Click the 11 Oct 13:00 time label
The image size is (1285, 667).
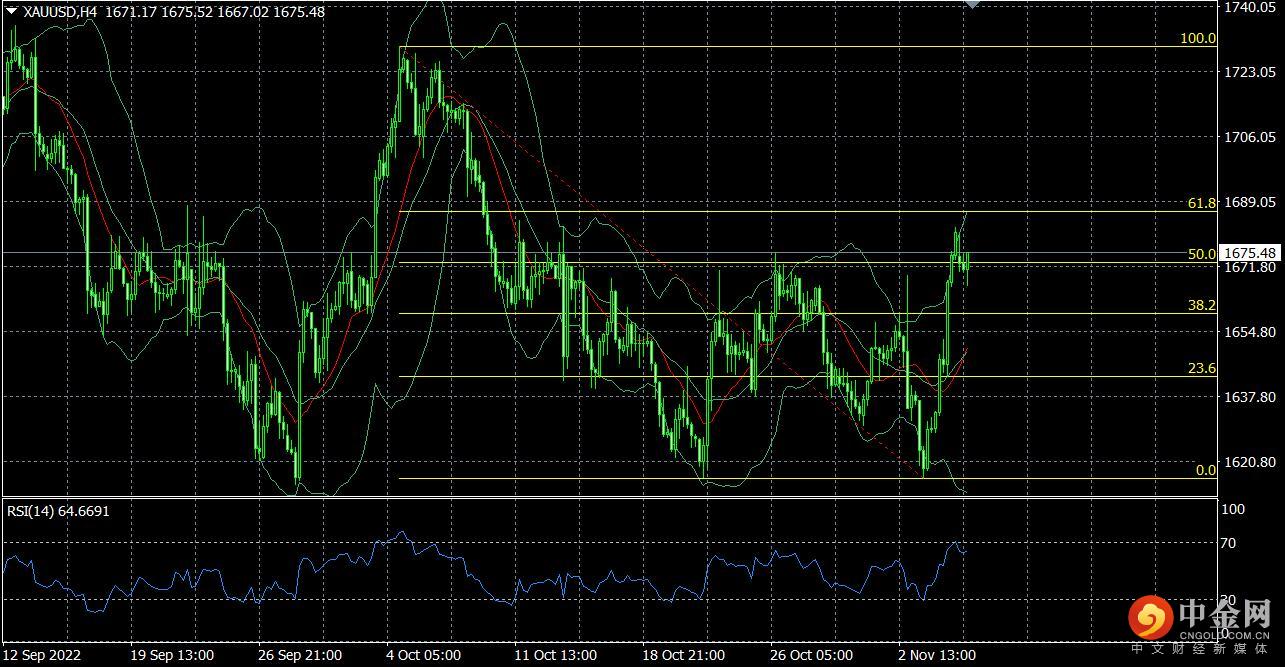pyautogui.click(x=555, y=656)
